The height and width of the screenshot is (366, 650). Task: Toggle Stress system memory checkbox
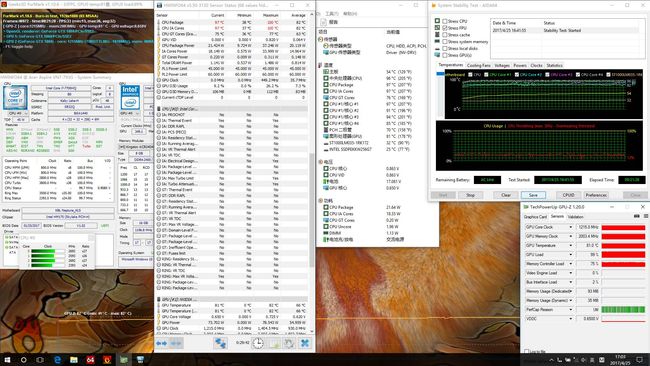tap(444, 41)
